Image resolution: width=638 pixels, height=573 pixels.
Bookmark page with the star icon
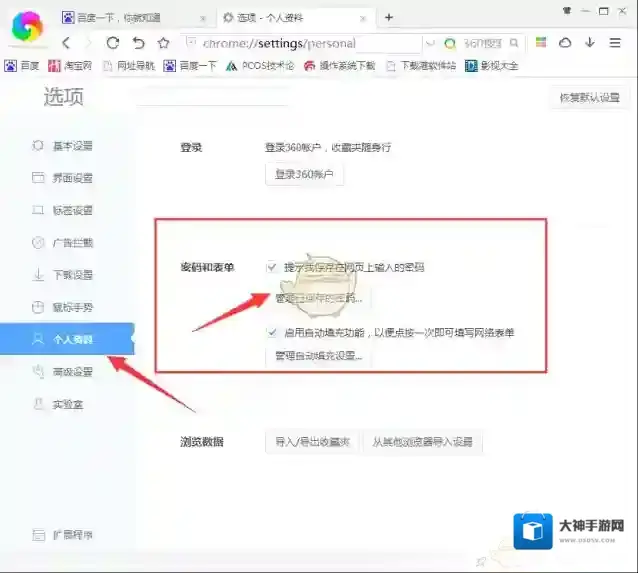click(164, 43)
